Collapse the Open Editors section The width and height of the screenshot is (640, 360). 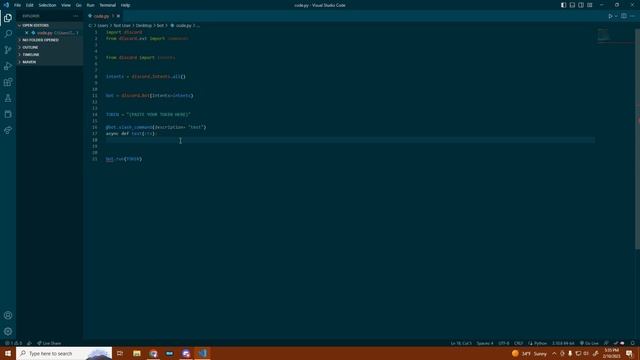50,25
